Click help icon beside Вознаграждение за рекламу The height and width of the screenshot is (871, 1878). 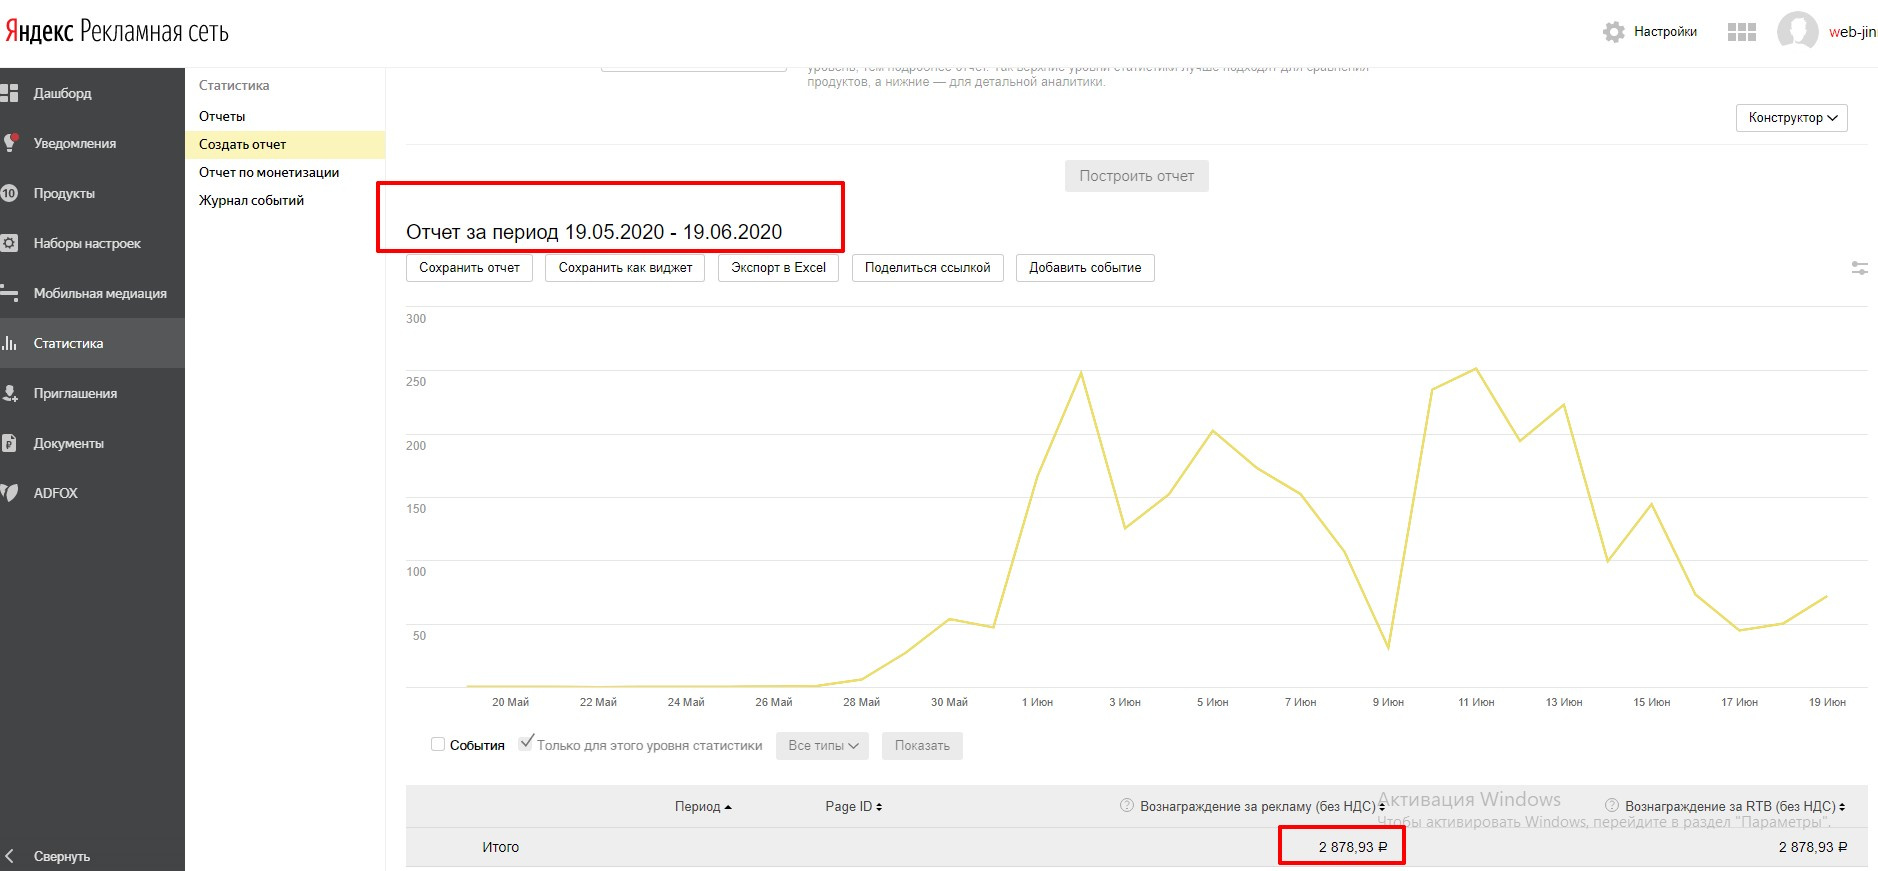(1127, 806)
